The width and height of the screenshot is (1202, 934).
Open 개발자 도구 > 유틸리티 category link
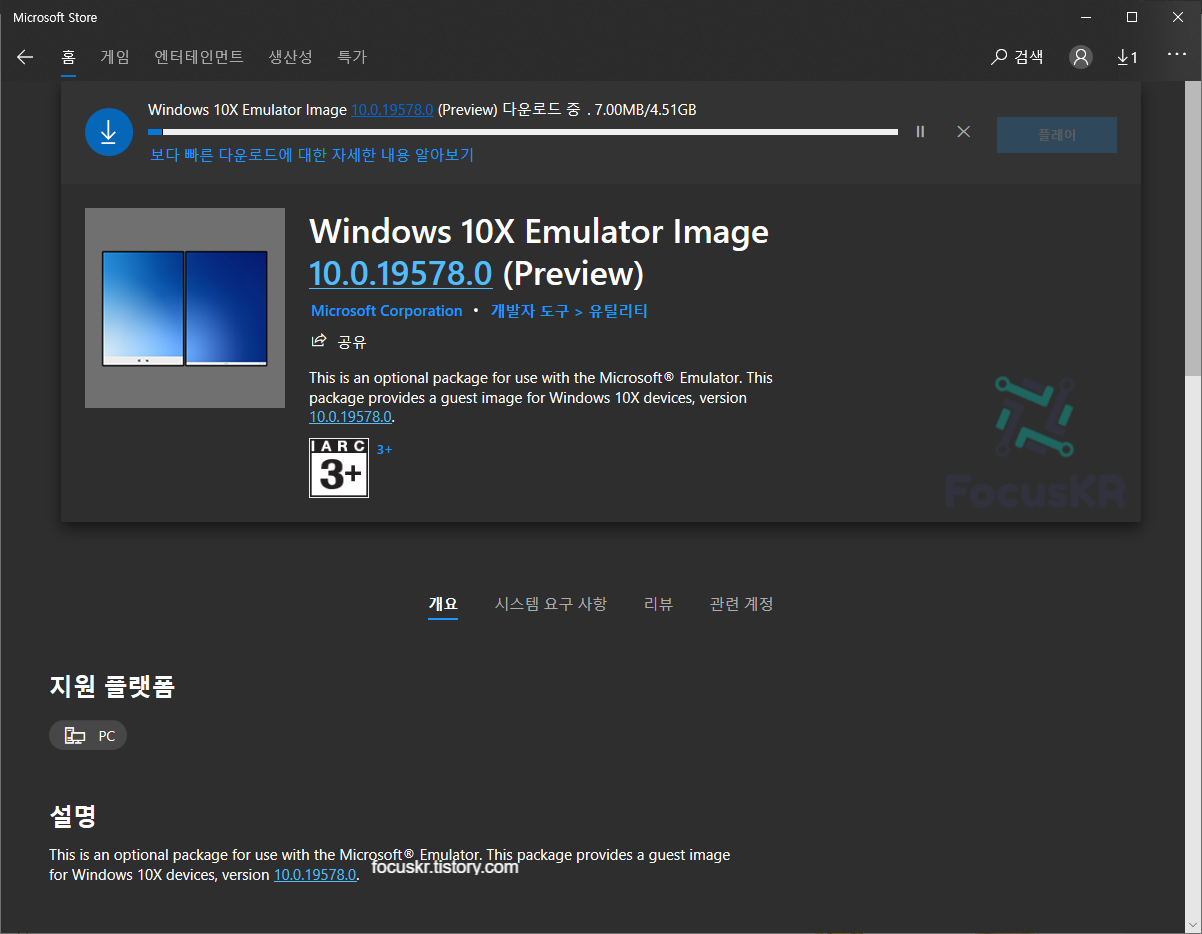pyautogui.click(x=569, y=311)
